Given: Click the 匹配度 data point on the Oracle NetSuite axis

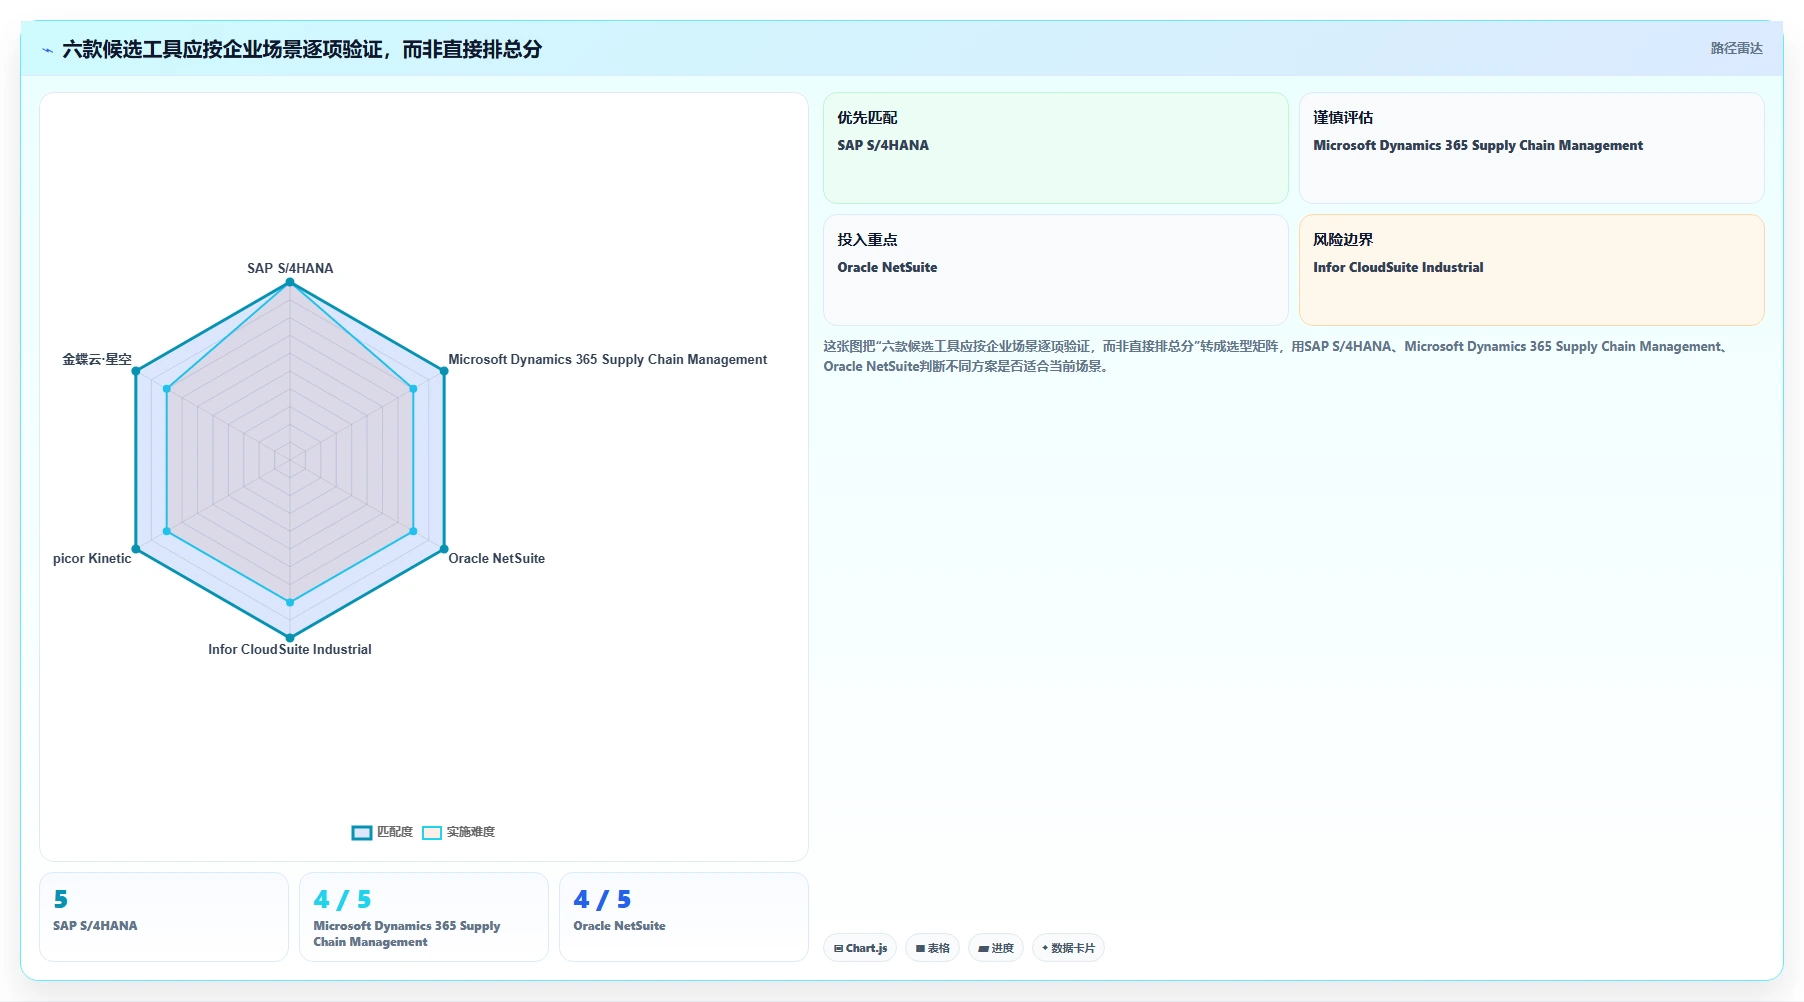Looking at the screenshot, I should tap(444, 549).
